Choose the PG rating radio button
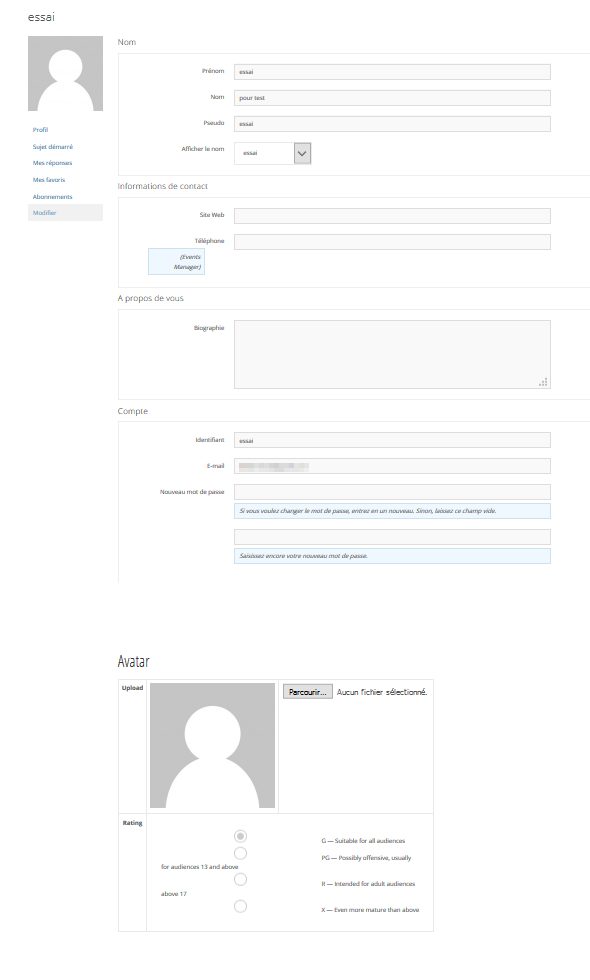This screenshot has width=590, height=980. 240,854
